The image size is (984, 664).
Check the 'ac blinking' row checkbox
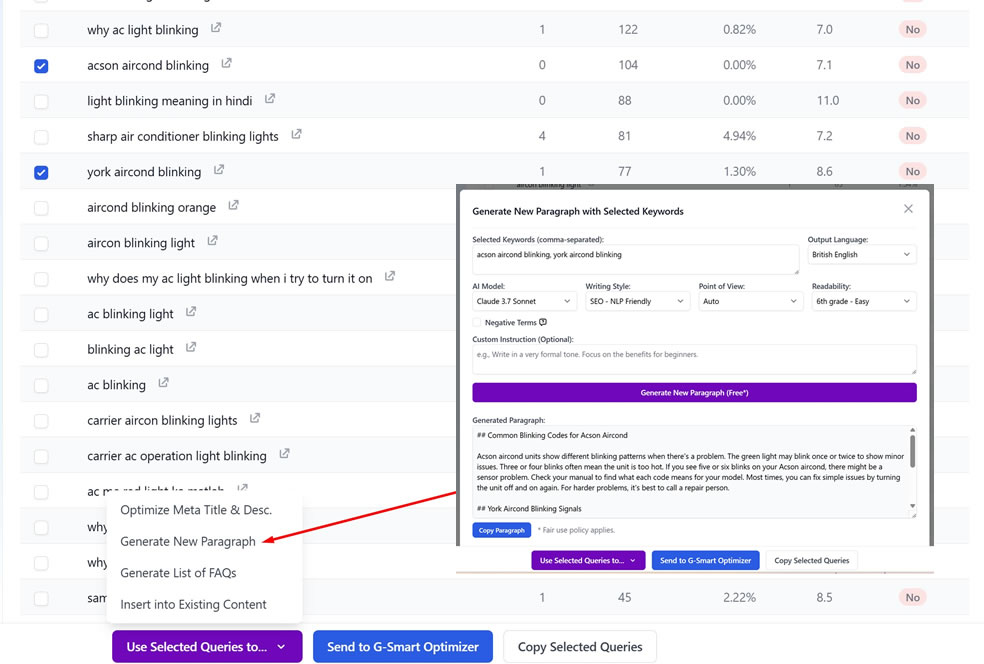(x=41, y=385)
